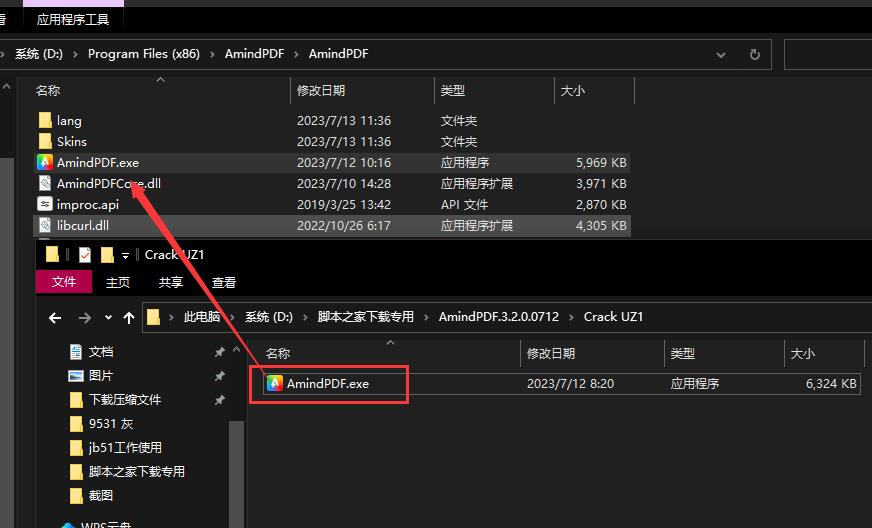Click Crack UZ1 breadcrumb
Image resolution: width=872 pixels, height=528 pixels.
(x=613, y=317)
